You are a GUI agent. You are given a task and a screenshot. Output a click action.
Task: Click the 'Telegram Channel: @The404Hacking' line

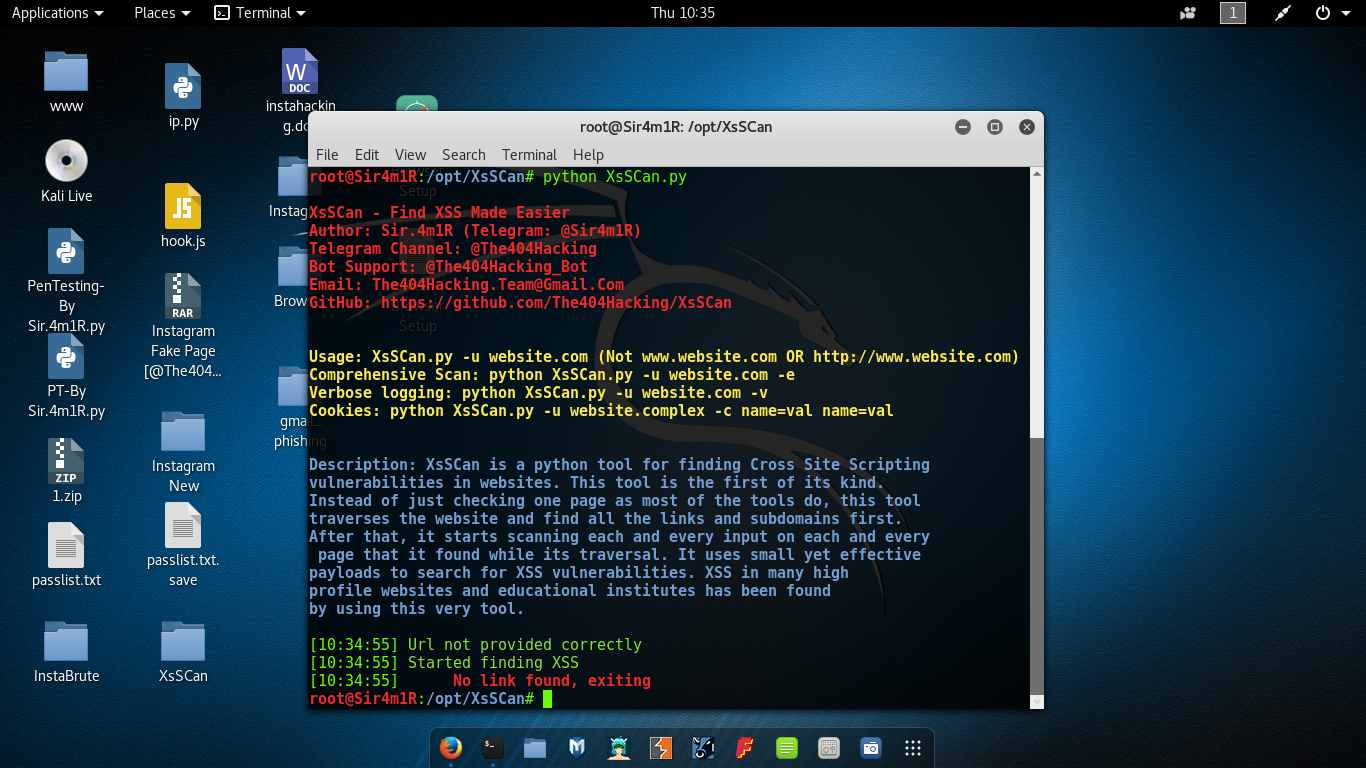click(x=453, y=248)
